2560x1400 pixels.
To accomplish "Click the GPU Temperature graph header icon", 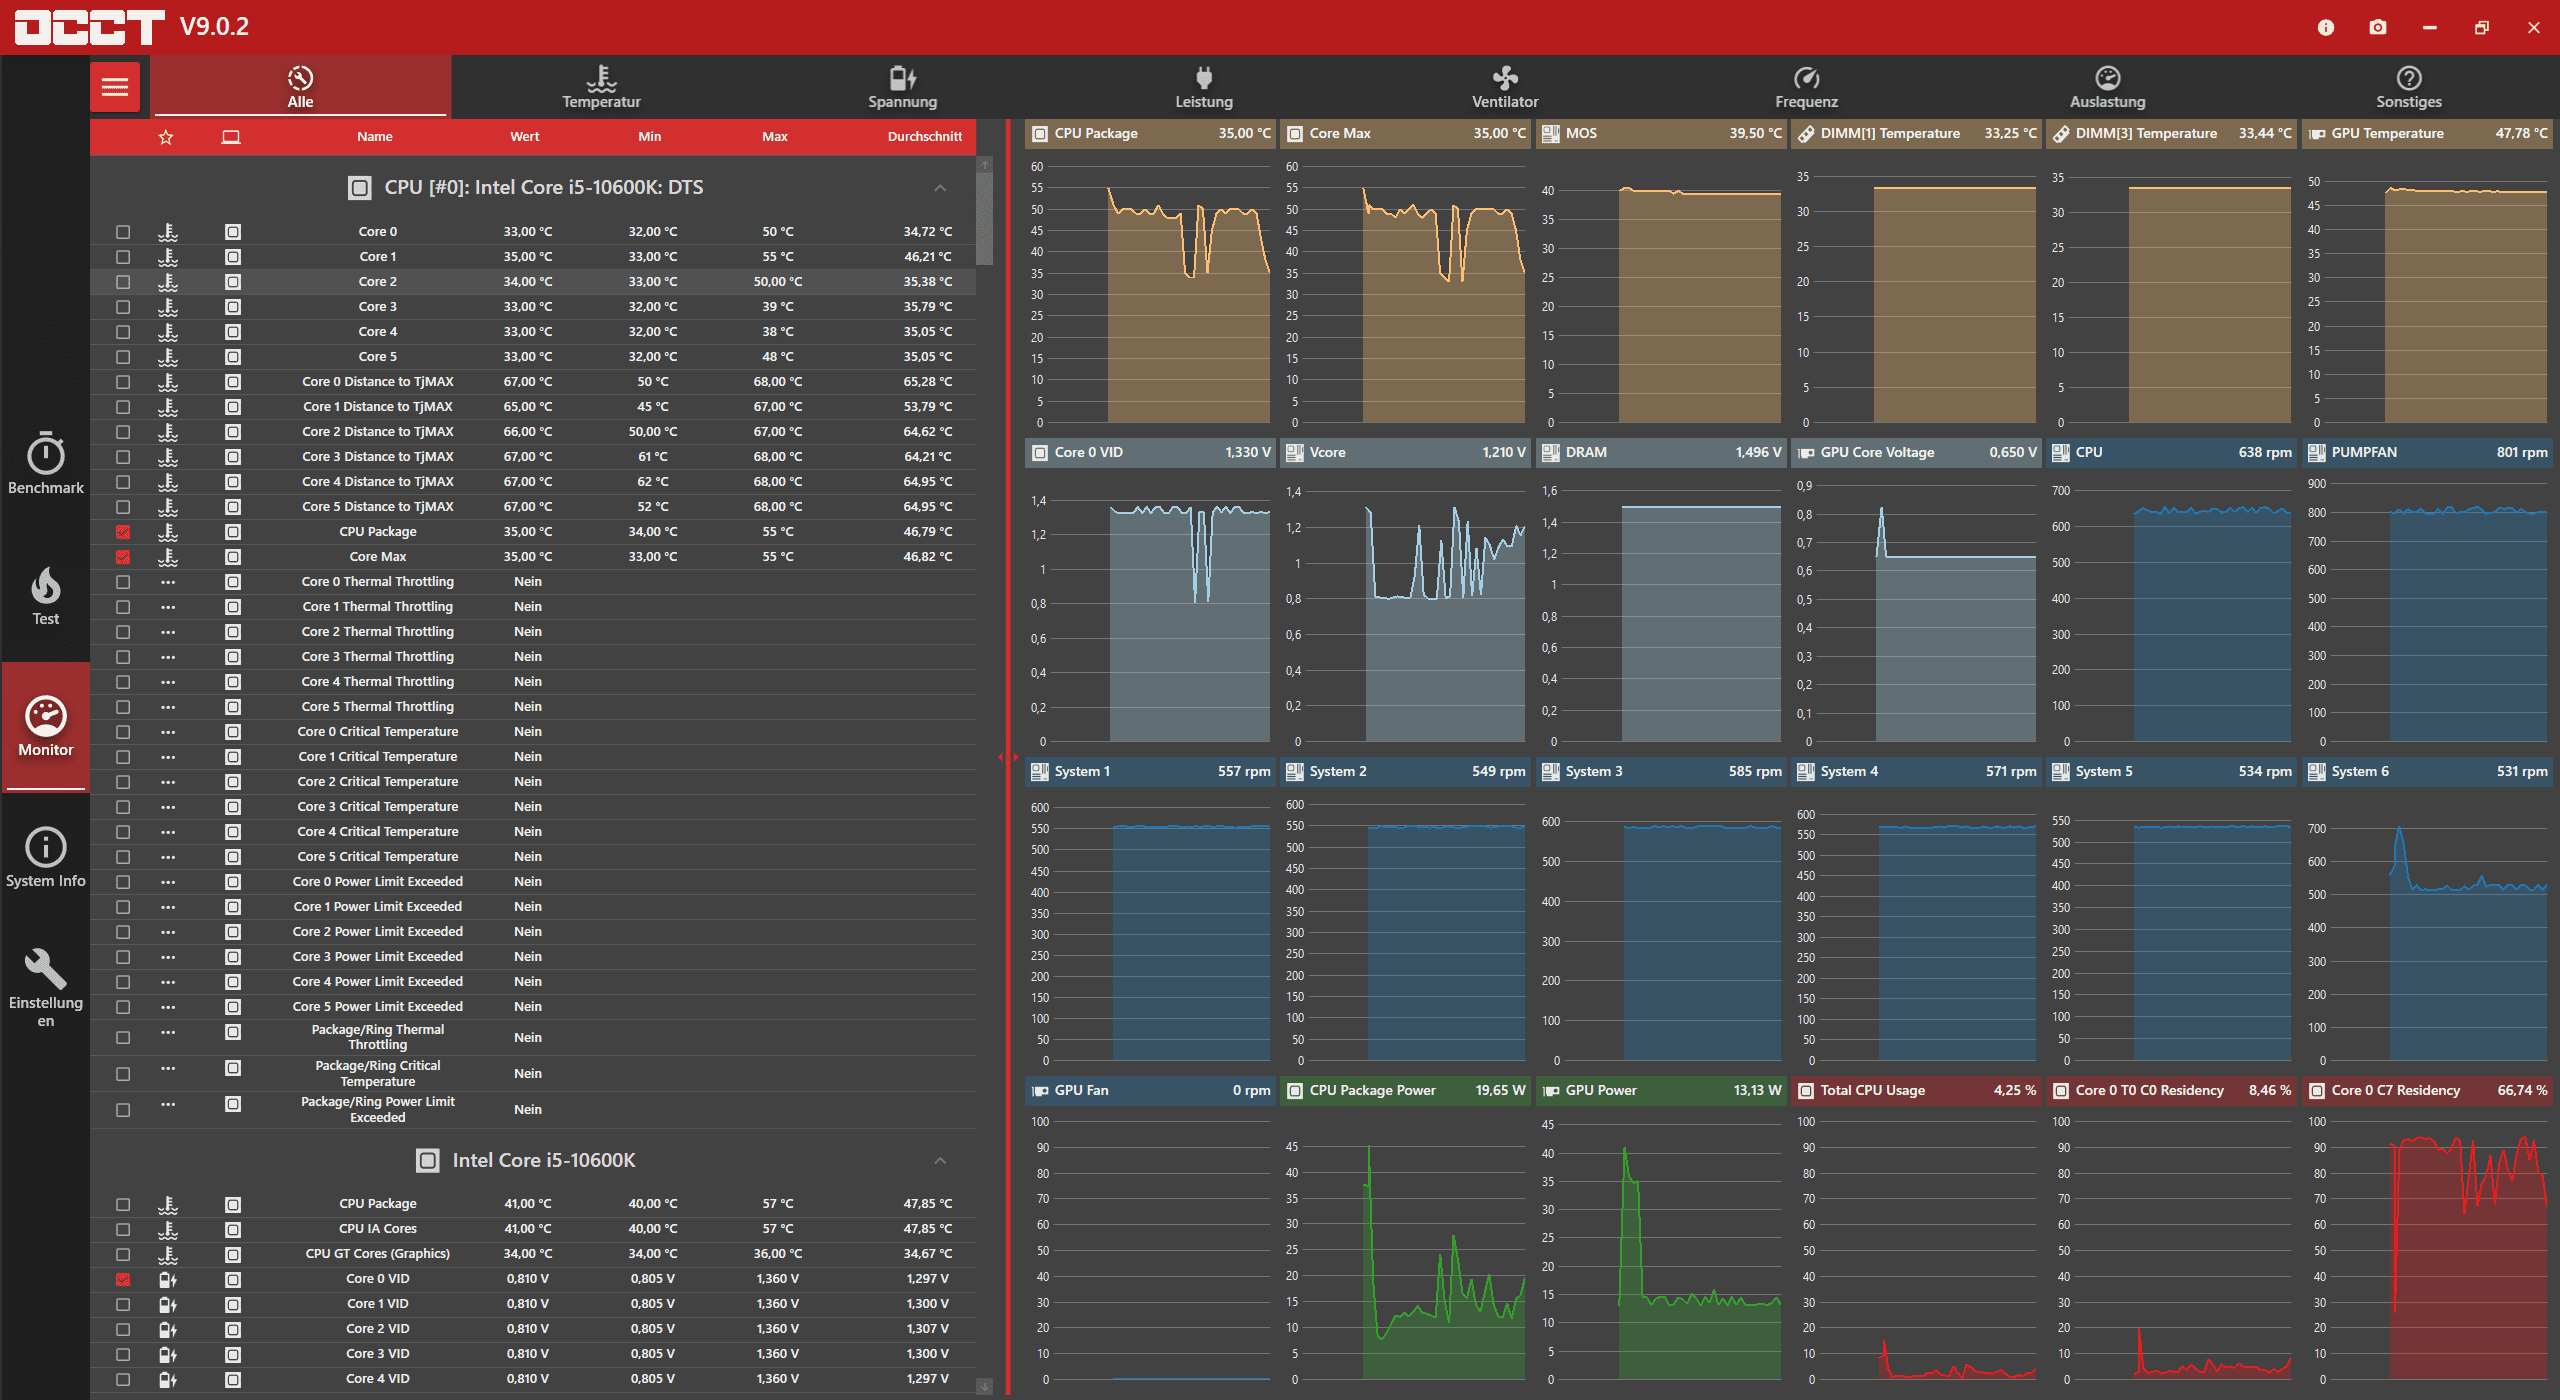I will [2317, 133].
